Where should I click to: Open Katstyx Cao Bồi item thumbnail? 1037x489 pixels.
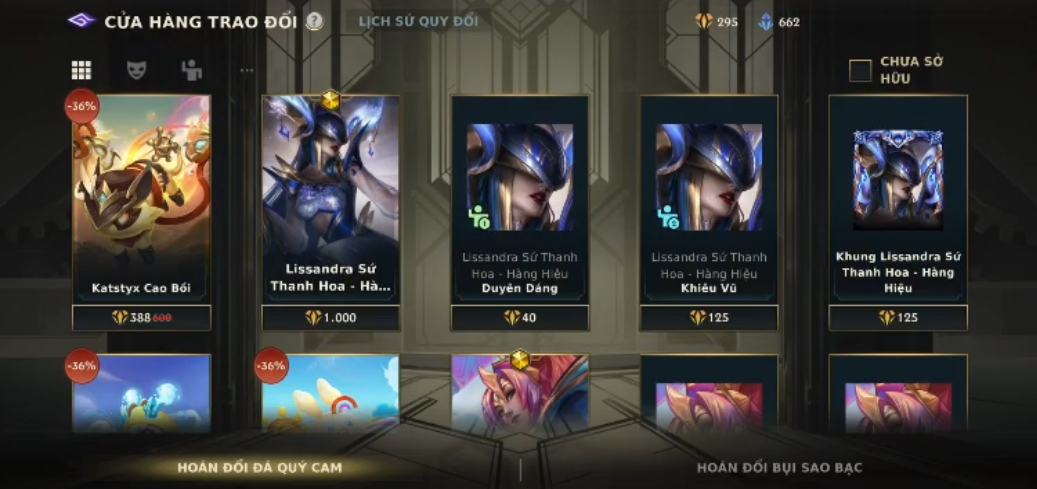coord(142,199)
